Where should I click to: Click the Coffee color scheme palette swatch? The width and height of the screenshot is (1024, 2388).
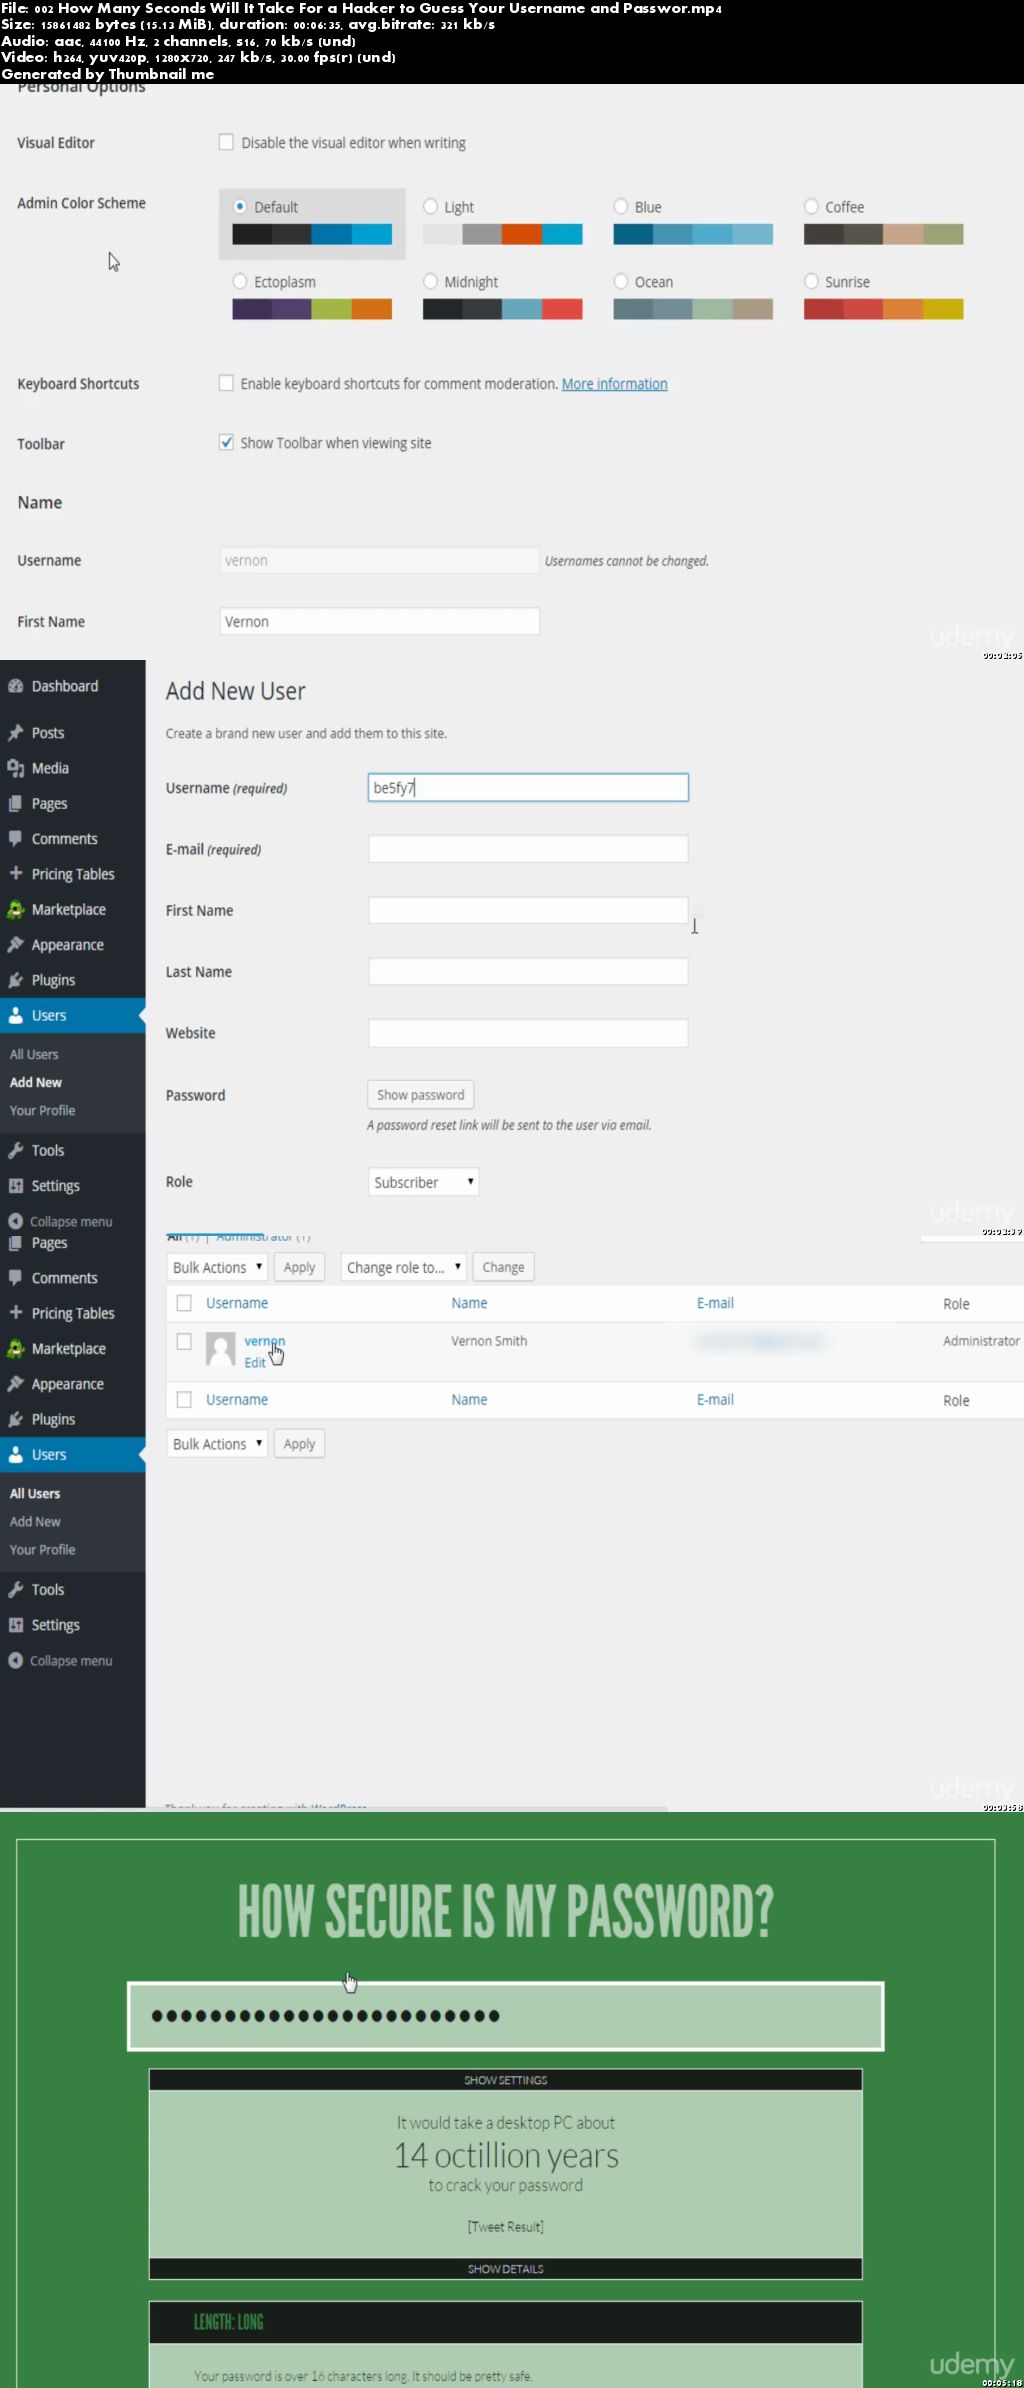[883, 234]
